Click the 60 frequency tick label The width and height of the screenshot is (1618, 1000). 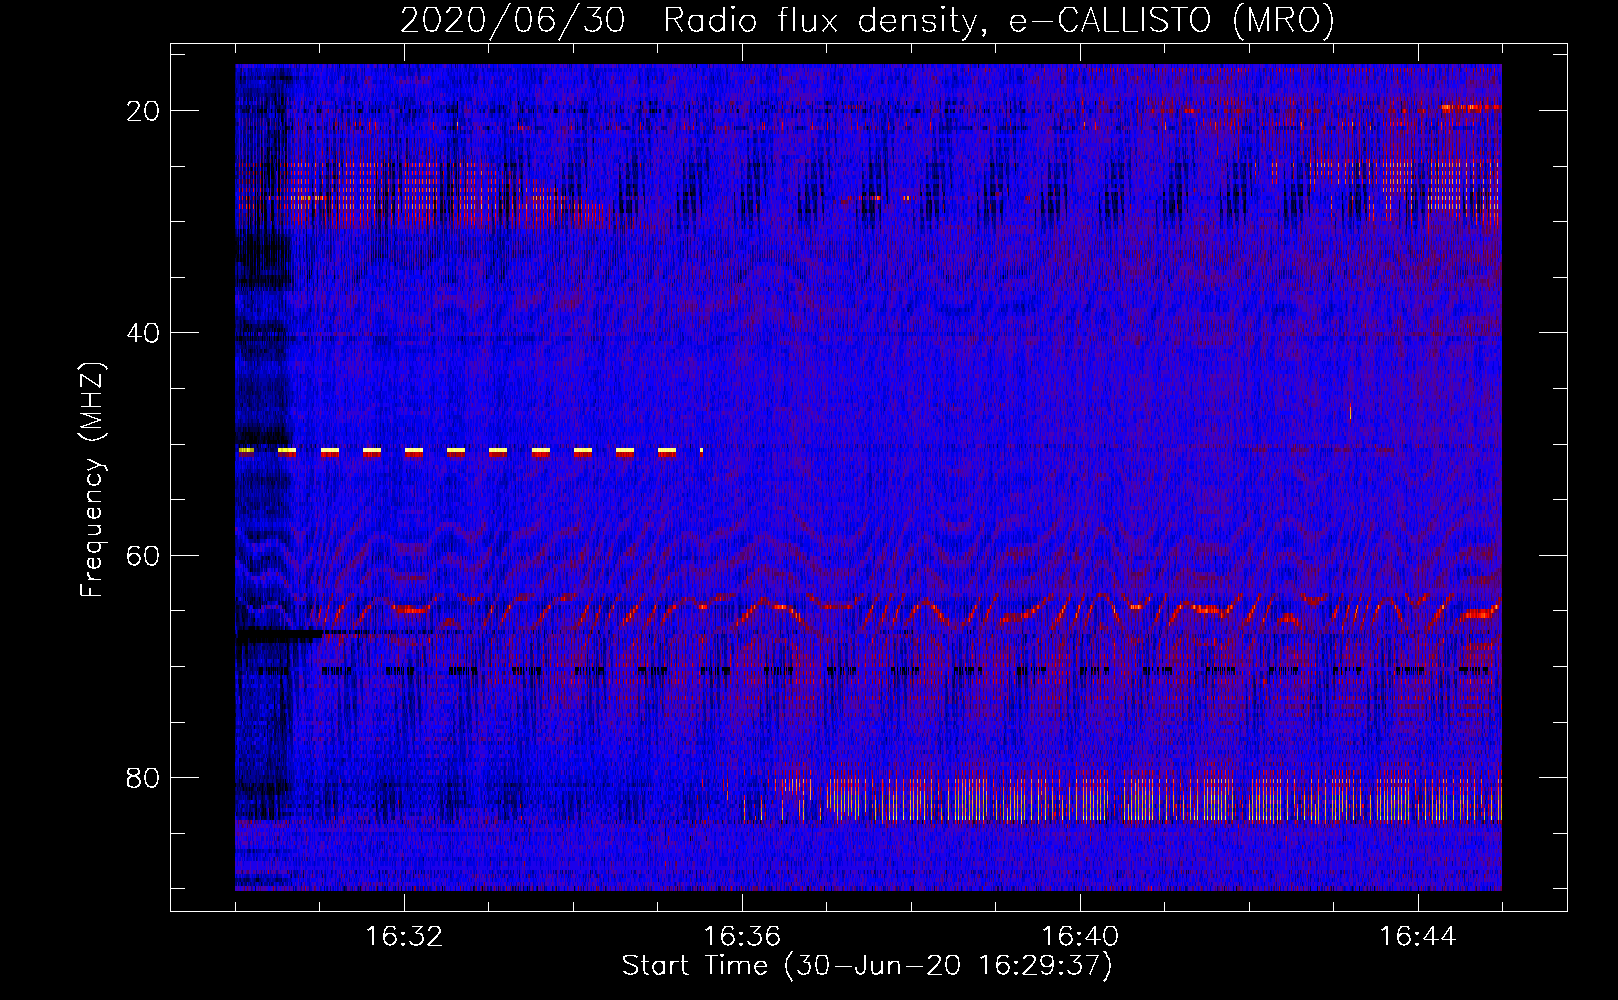143,556
